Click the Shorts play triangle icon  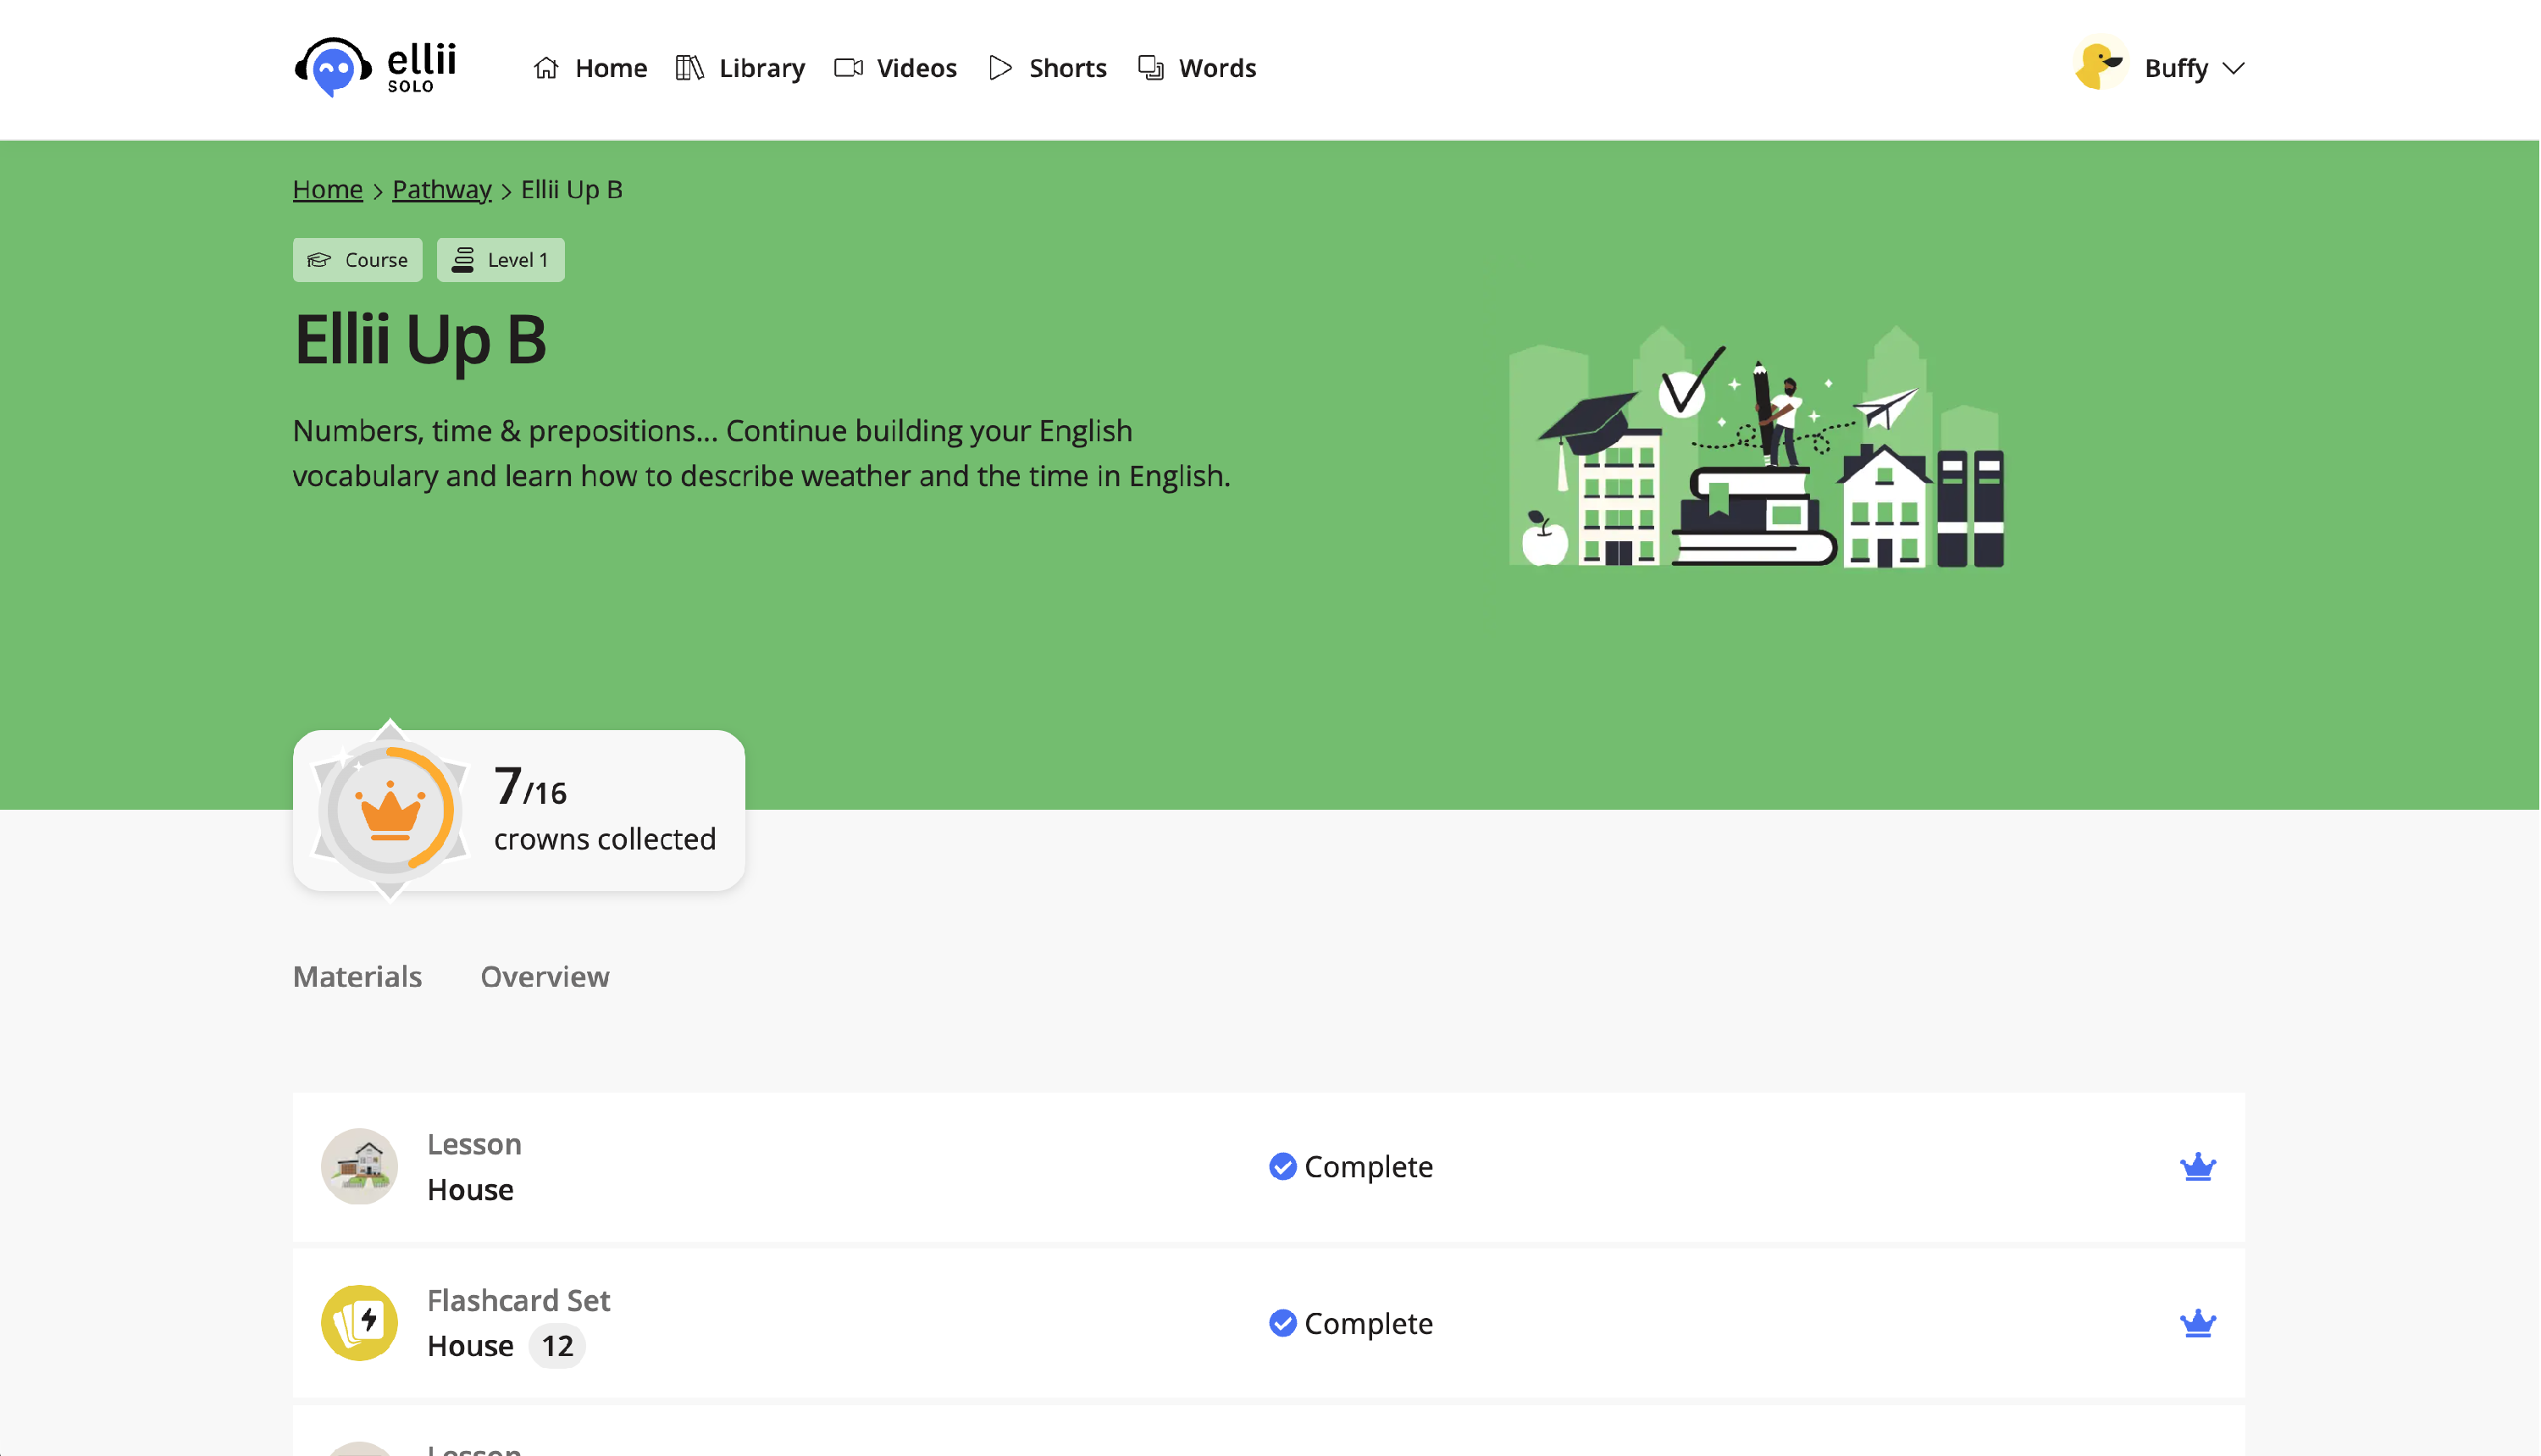tap(1000, 68)
